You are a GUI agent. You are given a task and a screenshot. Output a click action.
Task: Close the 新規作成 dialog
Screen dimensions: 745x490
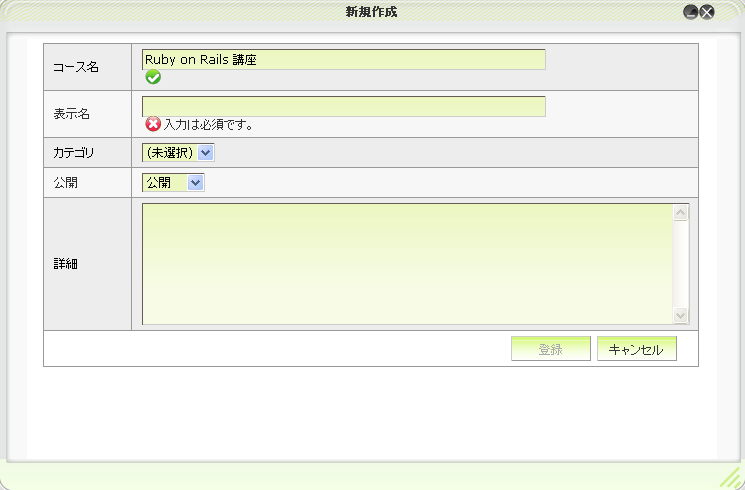tap(707, 12)
